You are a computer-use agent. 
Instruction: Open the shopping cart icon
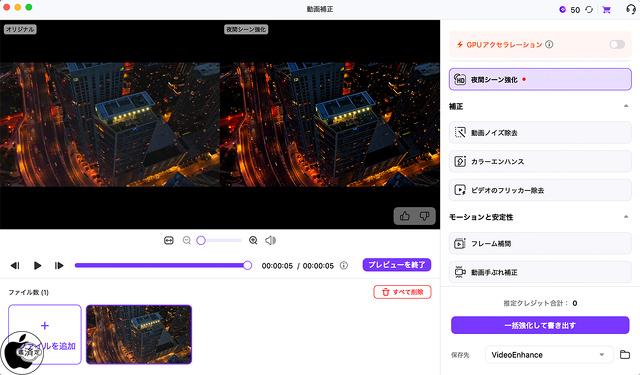(x=607, y=9)
